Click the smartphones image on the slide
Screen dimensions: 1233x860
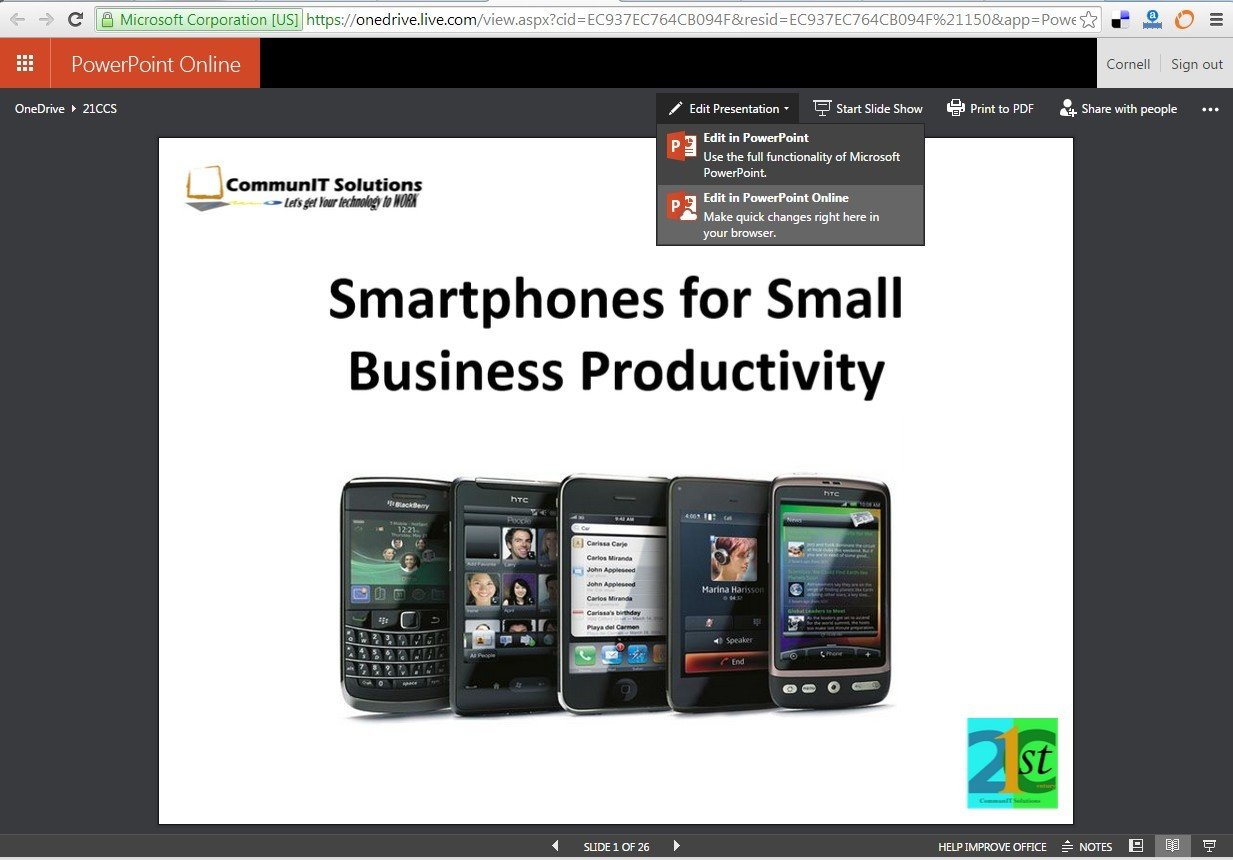[x=614, y=595]
